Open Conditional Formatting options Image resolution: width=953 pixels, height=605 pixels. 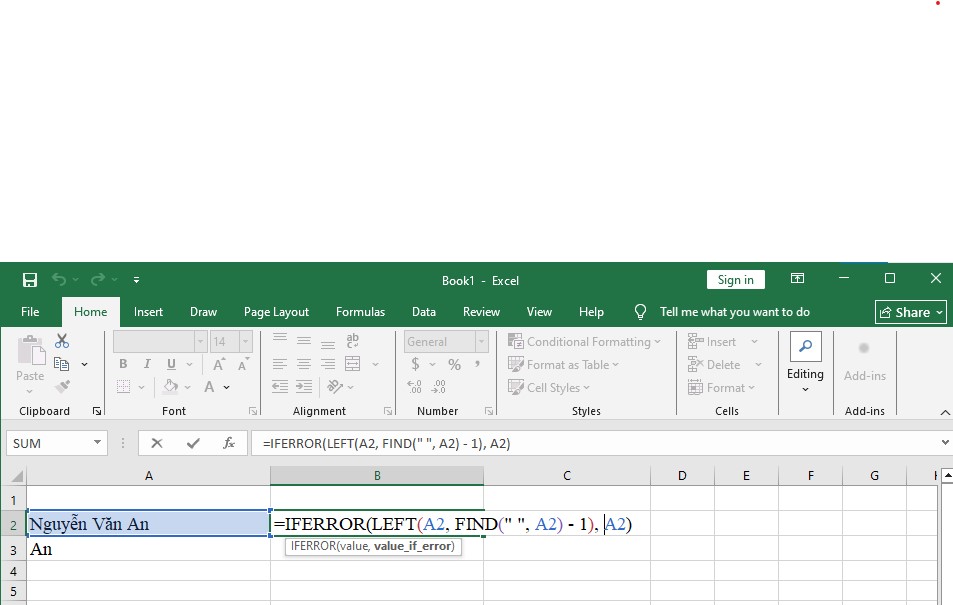click(585, 341)
